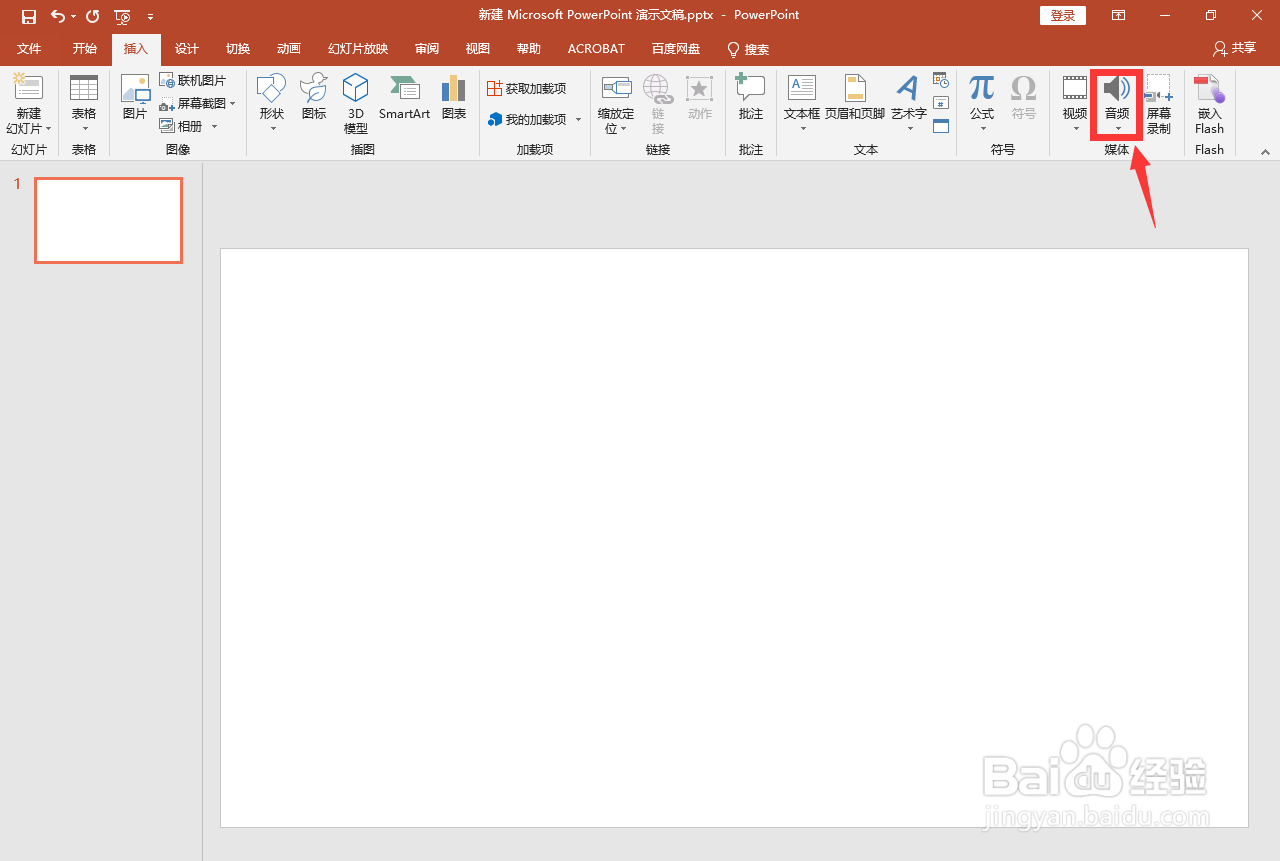This screenshot has height=861, width=1280.
Task: Open the 百度网盘 tab
Action: (x=676, y=49)
